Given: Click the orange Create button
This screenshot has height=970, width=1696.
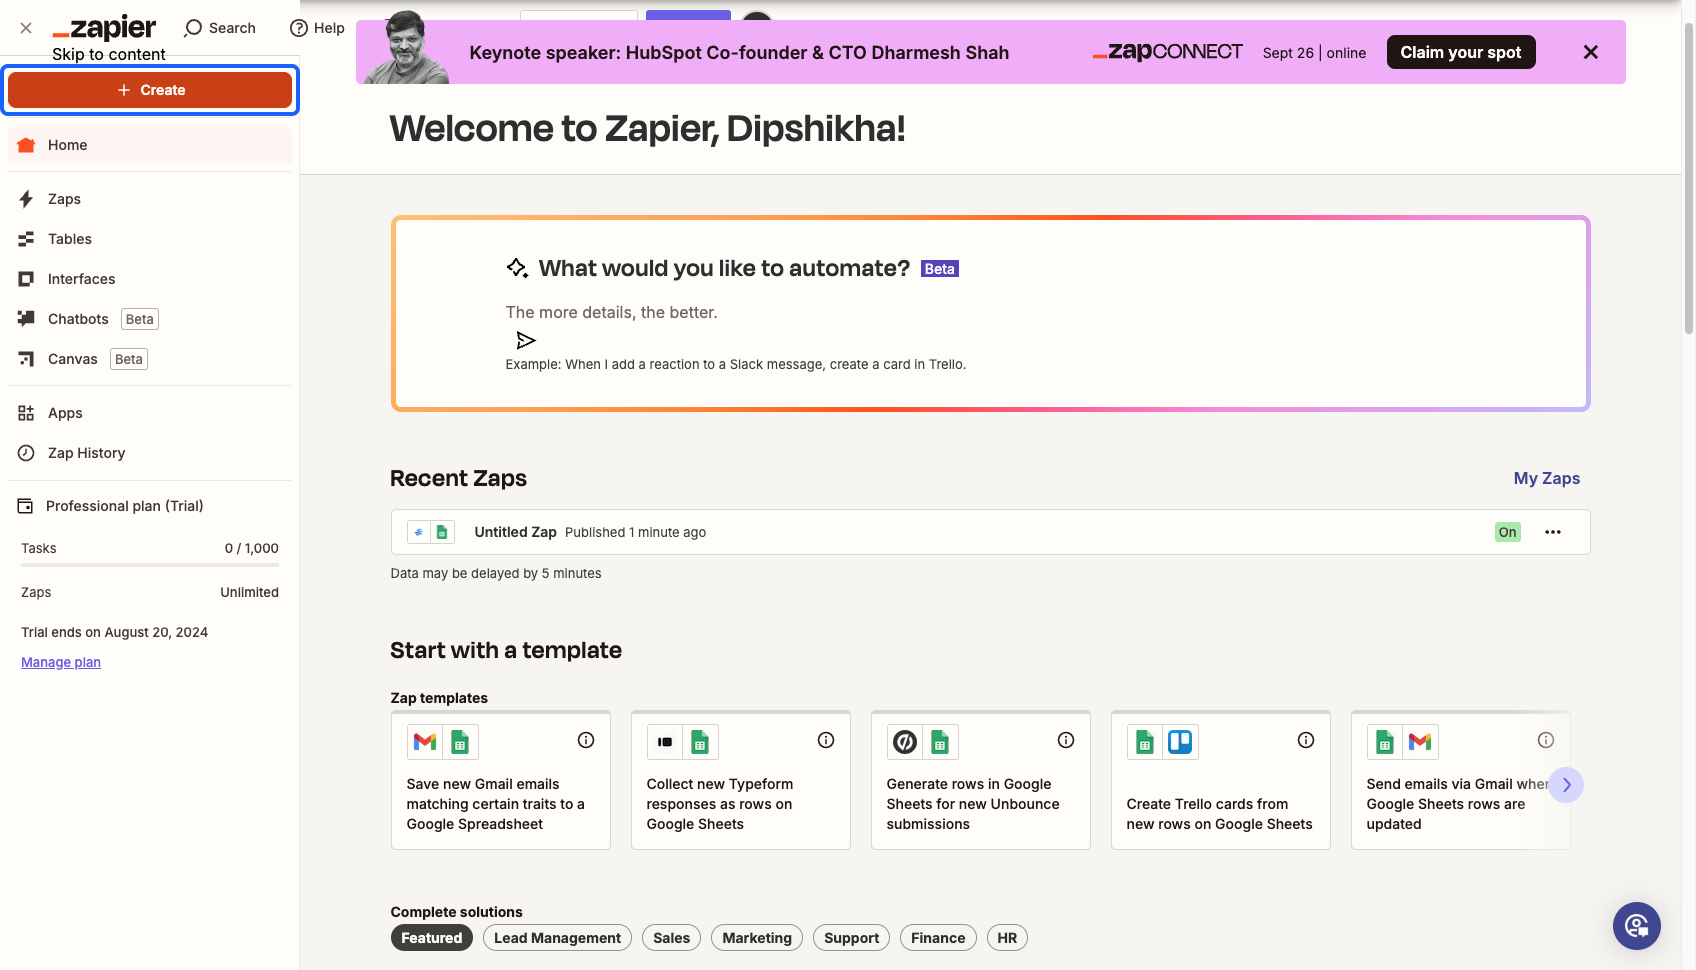Looking at the screenshot, I should click(150, 90).
